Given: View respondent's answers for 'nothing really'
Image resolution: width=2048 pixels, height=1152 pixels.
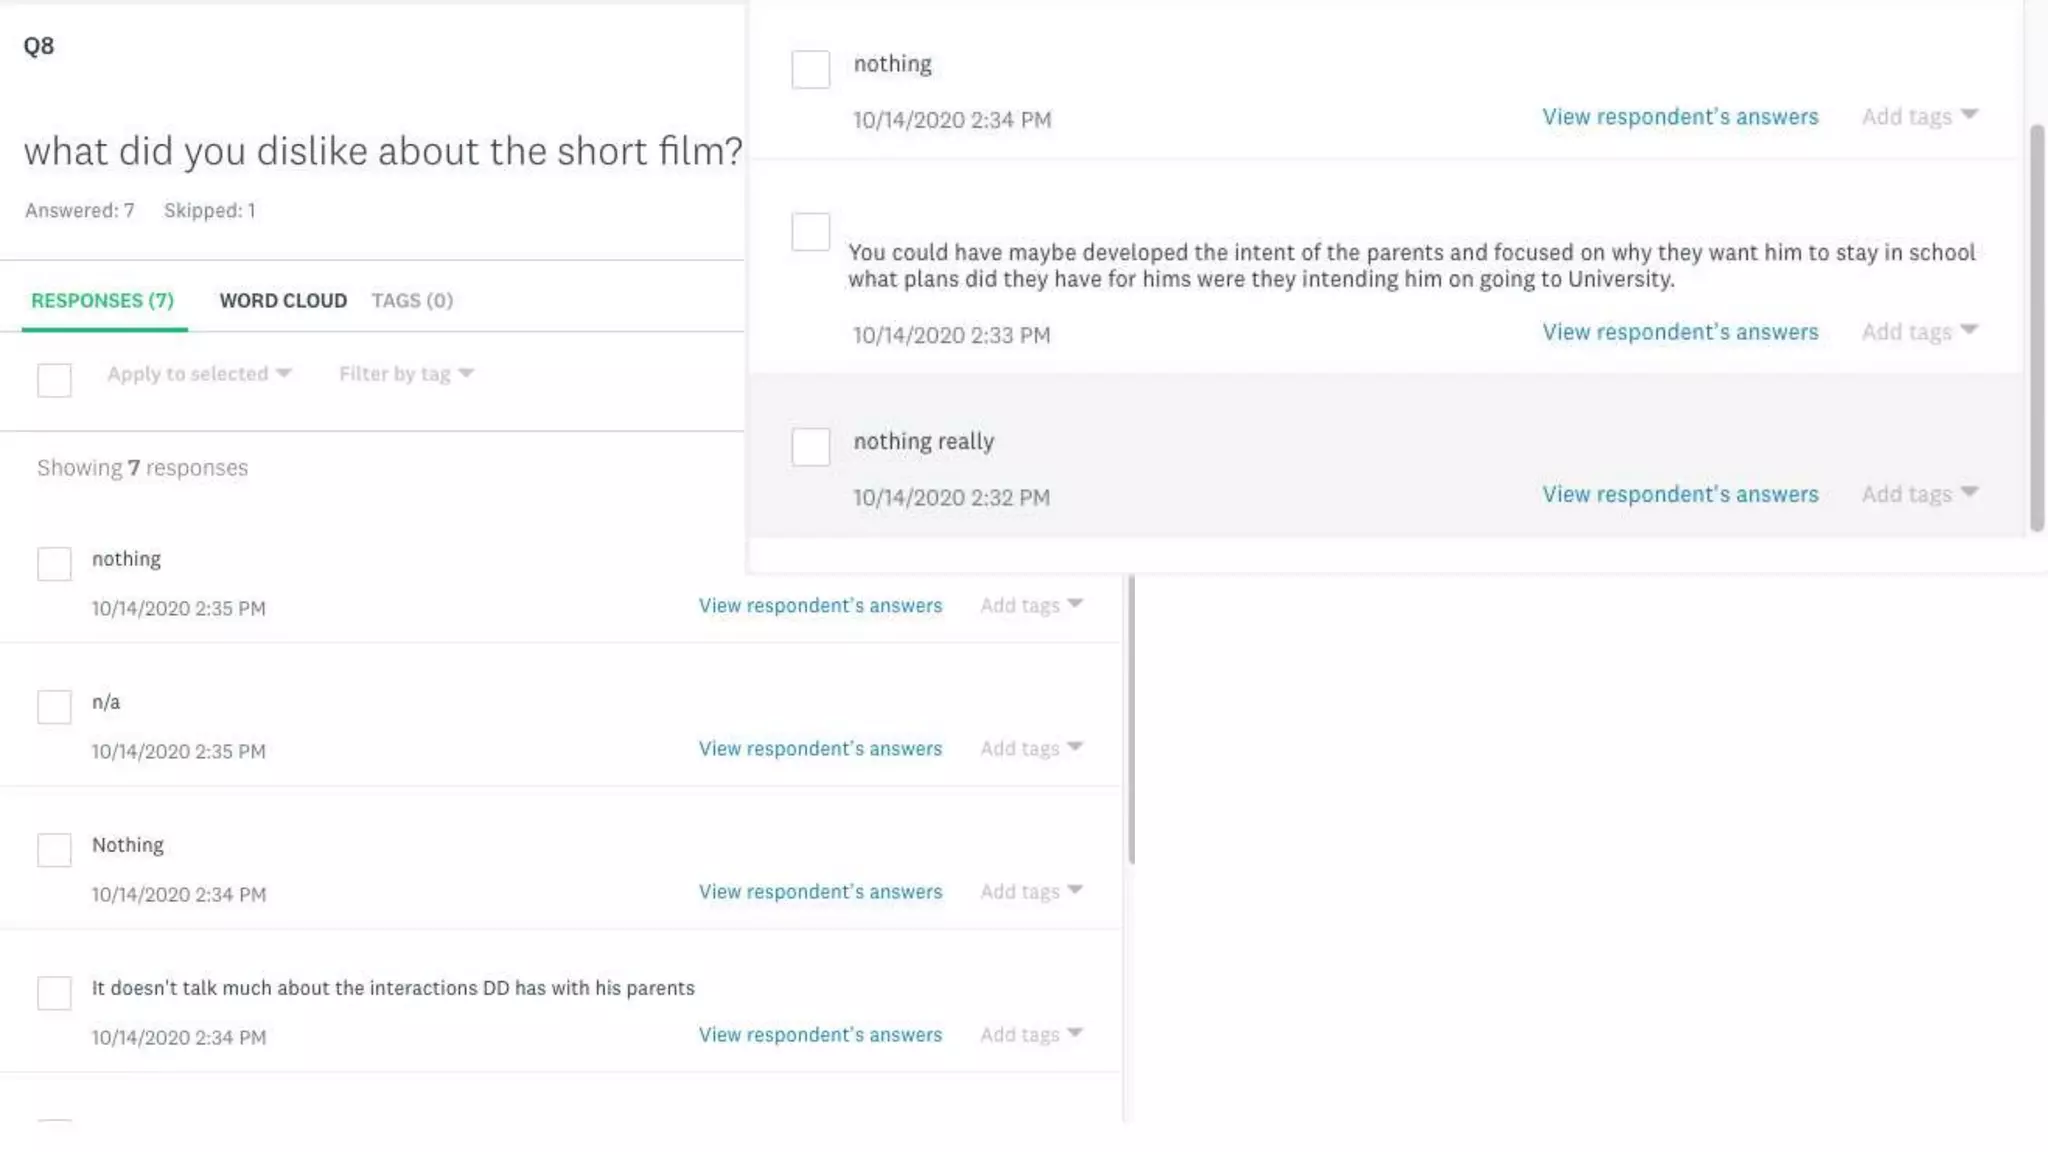Looking at the screenshot, I should [1679, 494].
